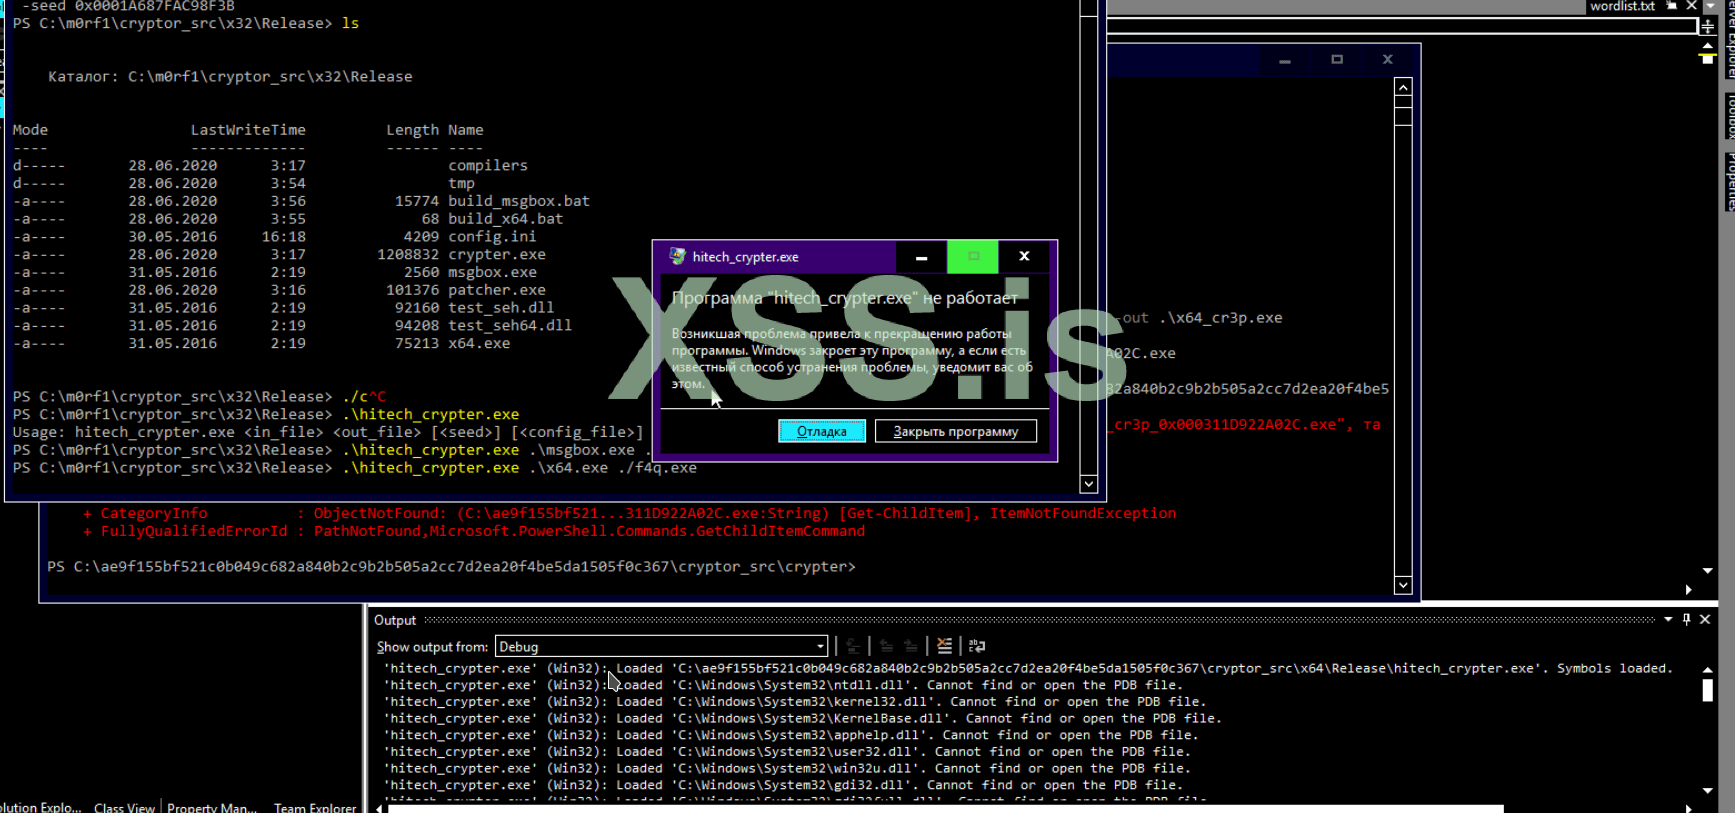The image size is (1735, 813).
Task: Click Go to Previous Message output icon
Action: (x=886, y=646)
